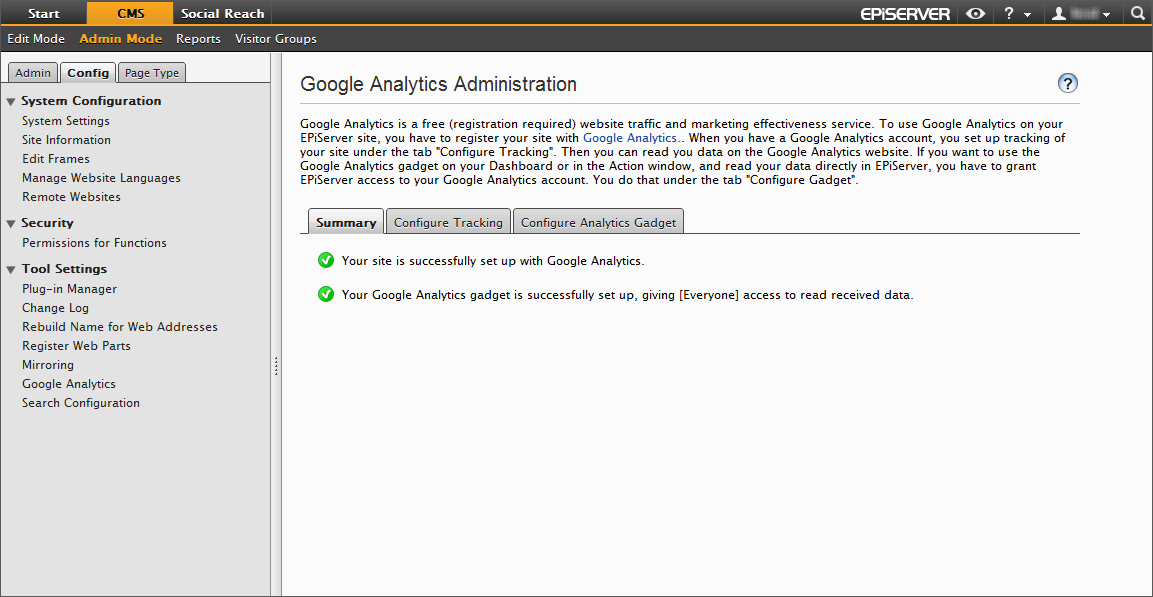Select the Admin tab in sidebar
The height and width of the screenshot is (597, 1153).
[33, 73]
